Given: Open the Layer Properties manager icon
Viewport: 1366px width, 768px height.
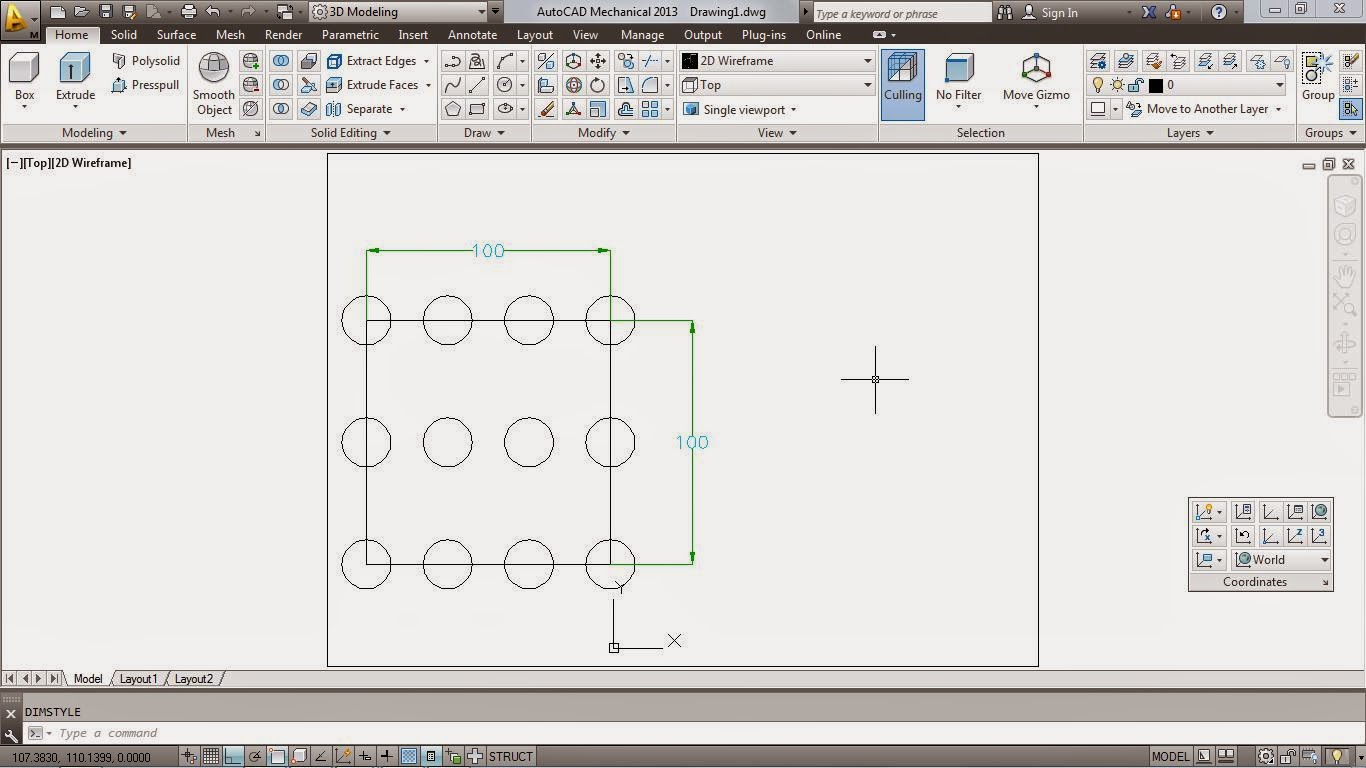Looking at the screenshot, I should pyautogui.click(x=1097, y=60).
